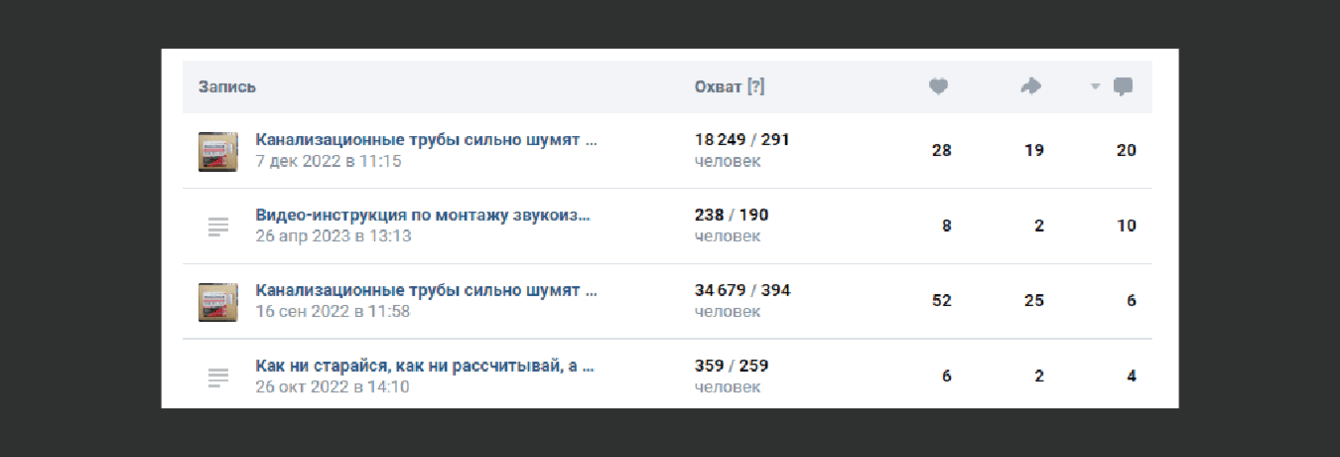The image size is (1340, 457).
Task: Open thumbnail of 16 сен 2022 post
Action: click(218, 301)
